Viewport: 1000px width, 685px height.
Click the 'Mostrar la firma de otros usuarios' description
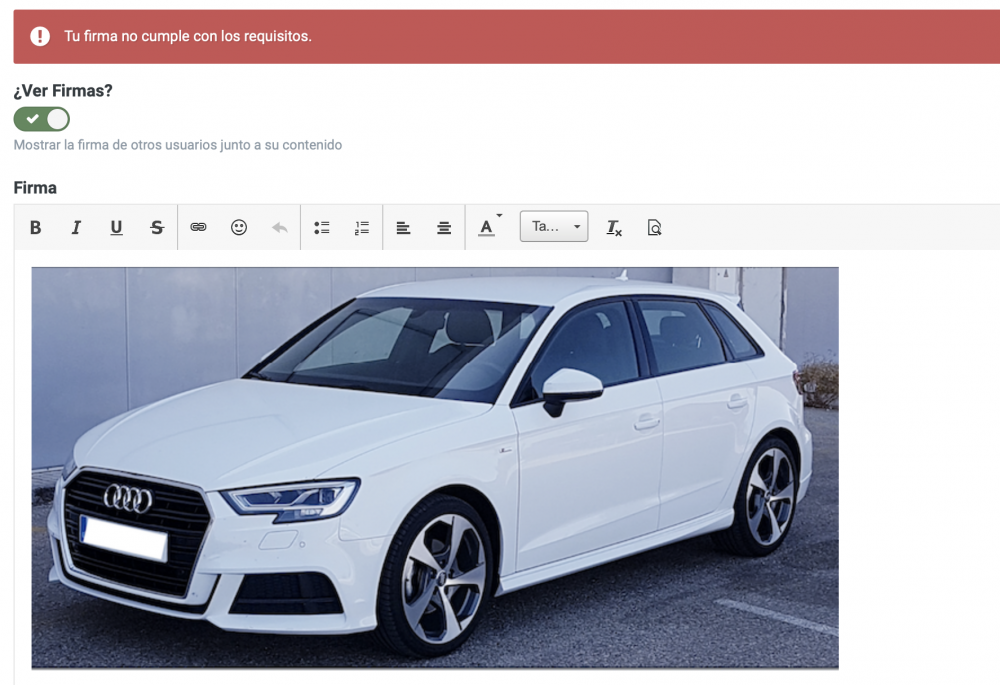click(x=177, y=145)
